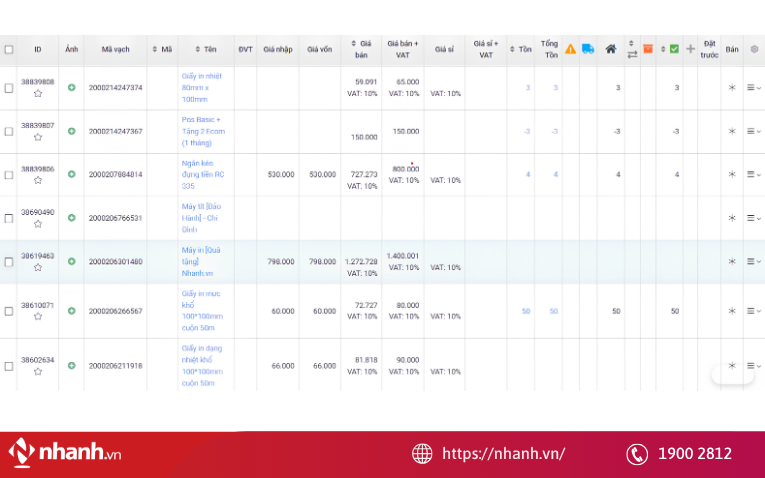Sort table by Tên column
Image resolution: width=765 pixels, height=478 pixels.
tap(205, 49)
